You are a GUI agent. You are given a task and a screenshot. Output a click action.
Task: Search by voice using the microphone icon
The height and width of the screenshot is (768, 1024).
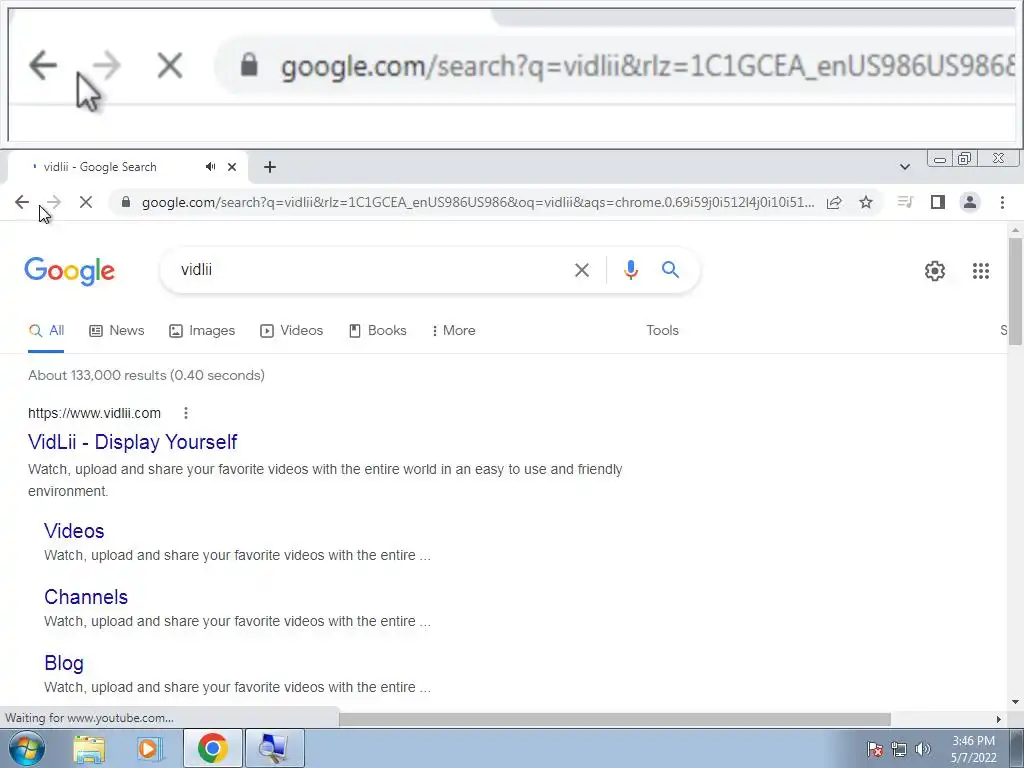point(631,270)
